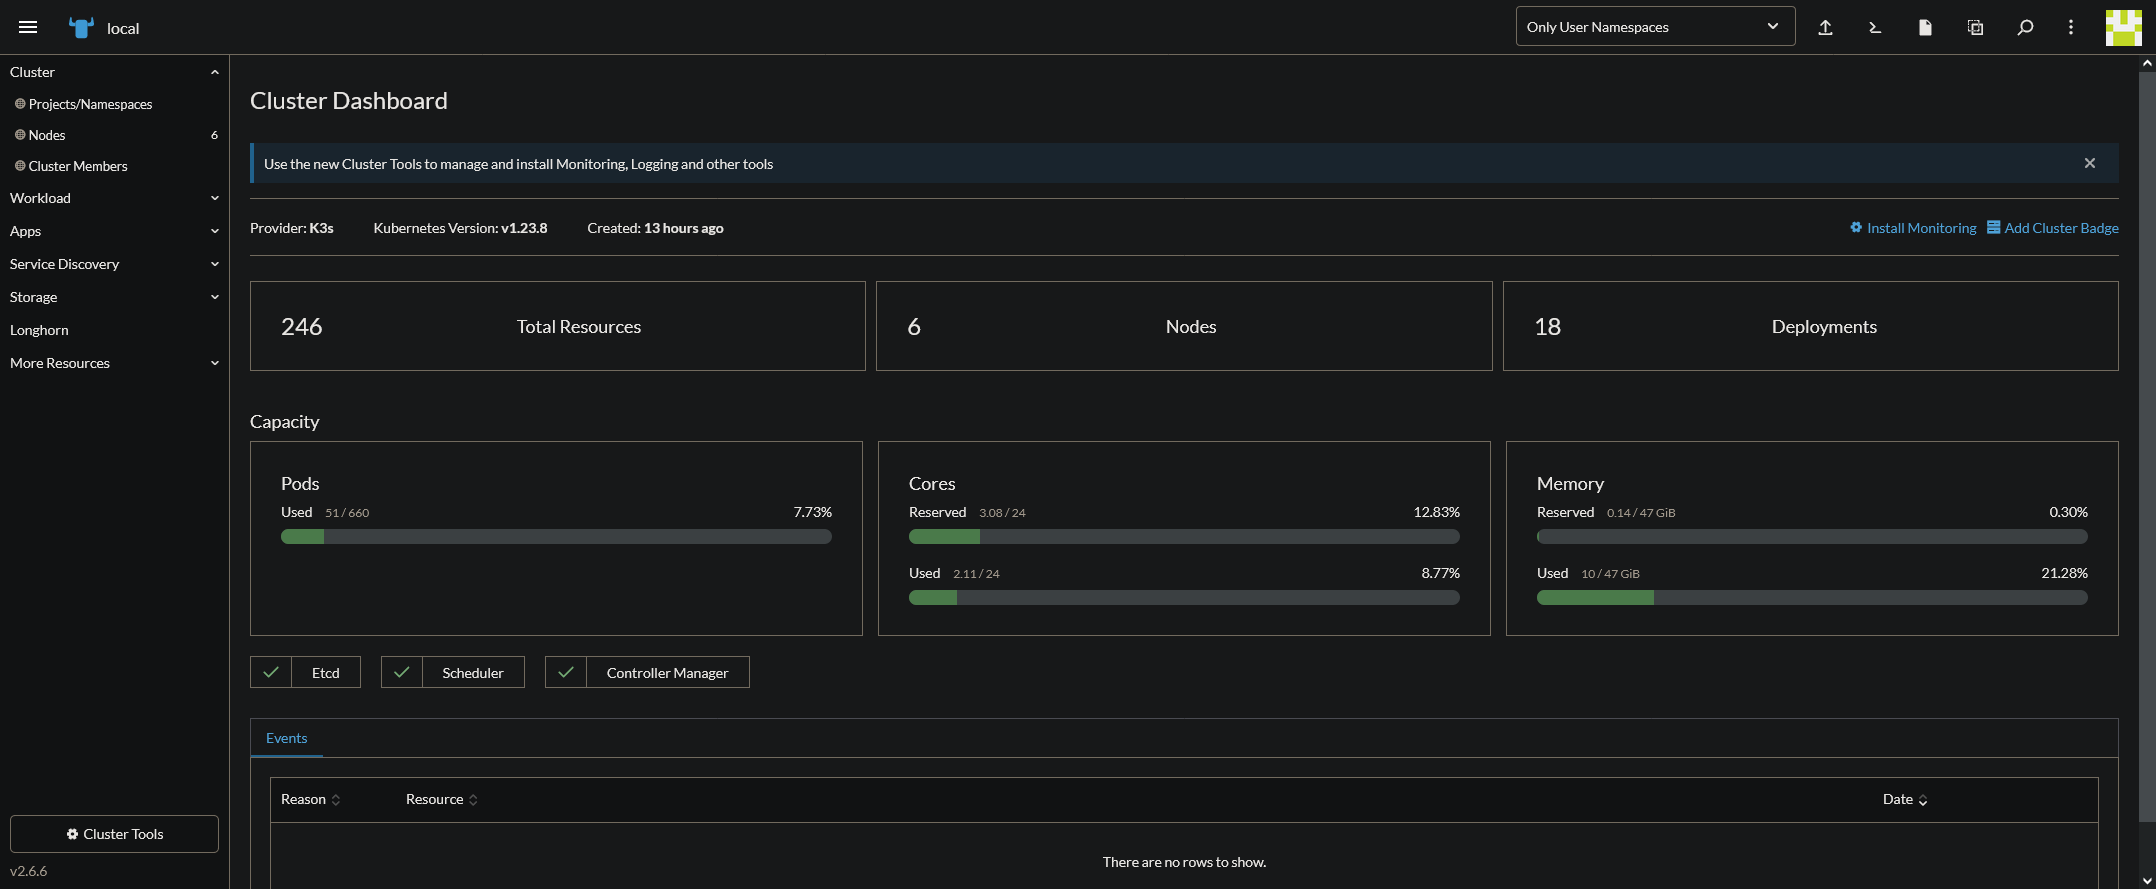
Task: Open Cluster Members page
Action: [x=78, y=166]
